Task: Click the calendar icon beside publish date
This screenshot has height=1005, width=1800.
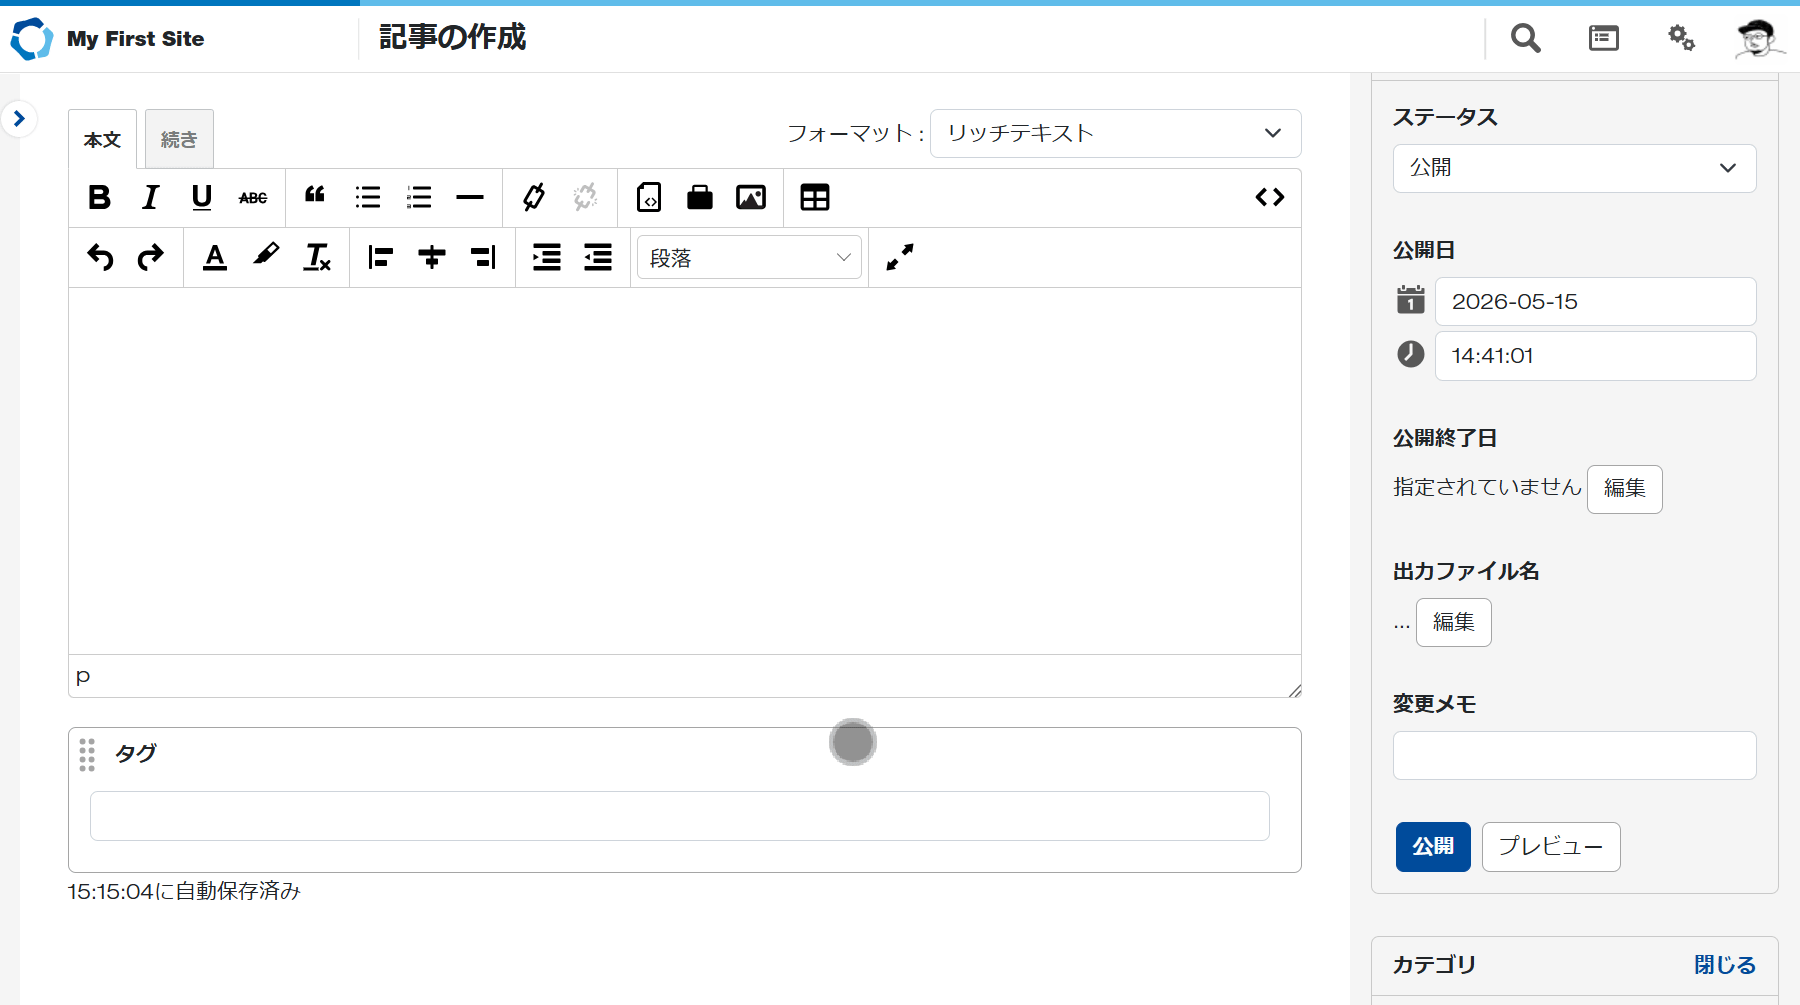Action: coord(1410,299)
